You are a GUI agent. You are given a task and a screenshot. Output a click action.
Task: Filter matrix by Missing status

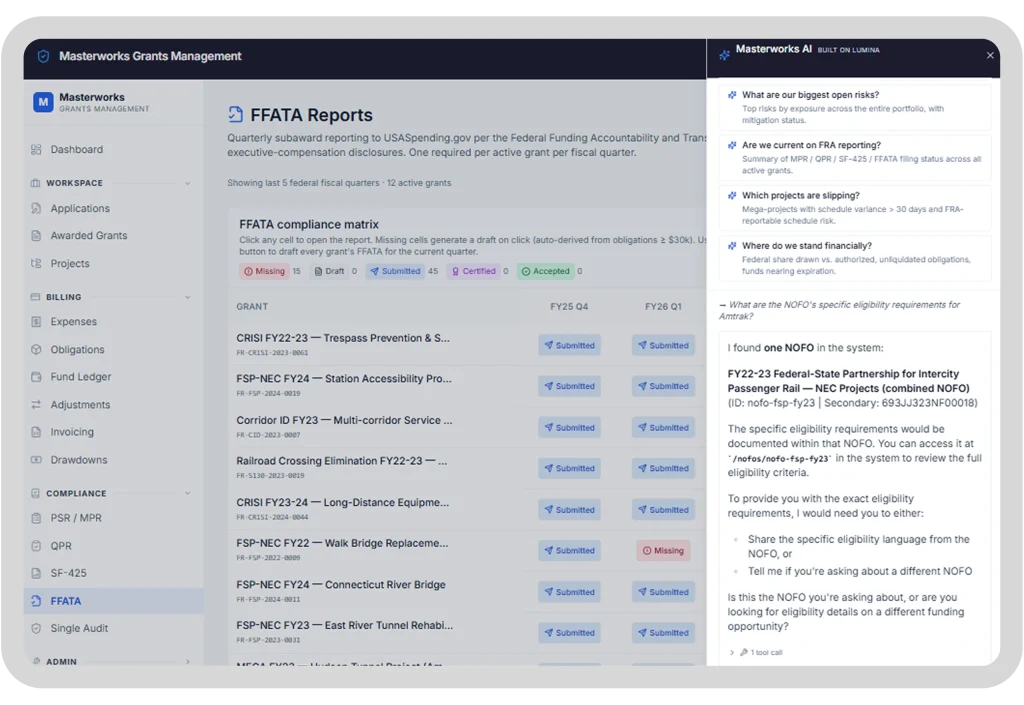coord(264,272)
